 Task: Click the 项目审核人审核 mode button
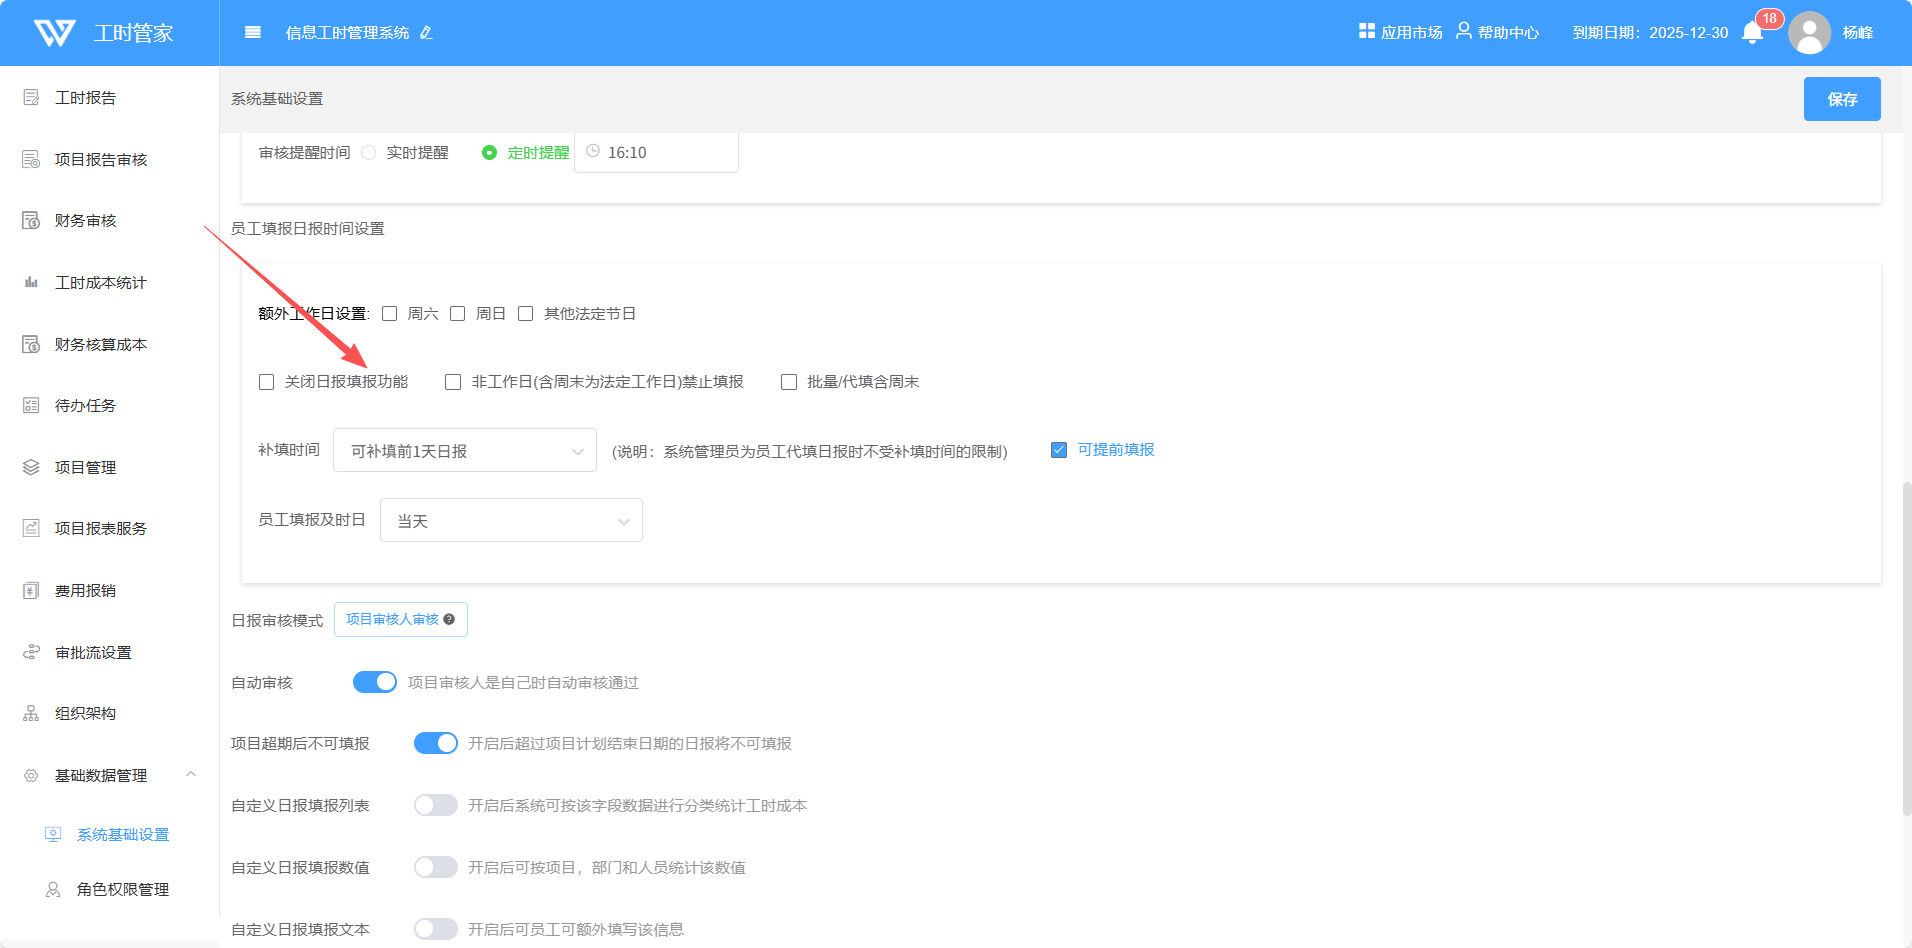(x=392, y=620)
